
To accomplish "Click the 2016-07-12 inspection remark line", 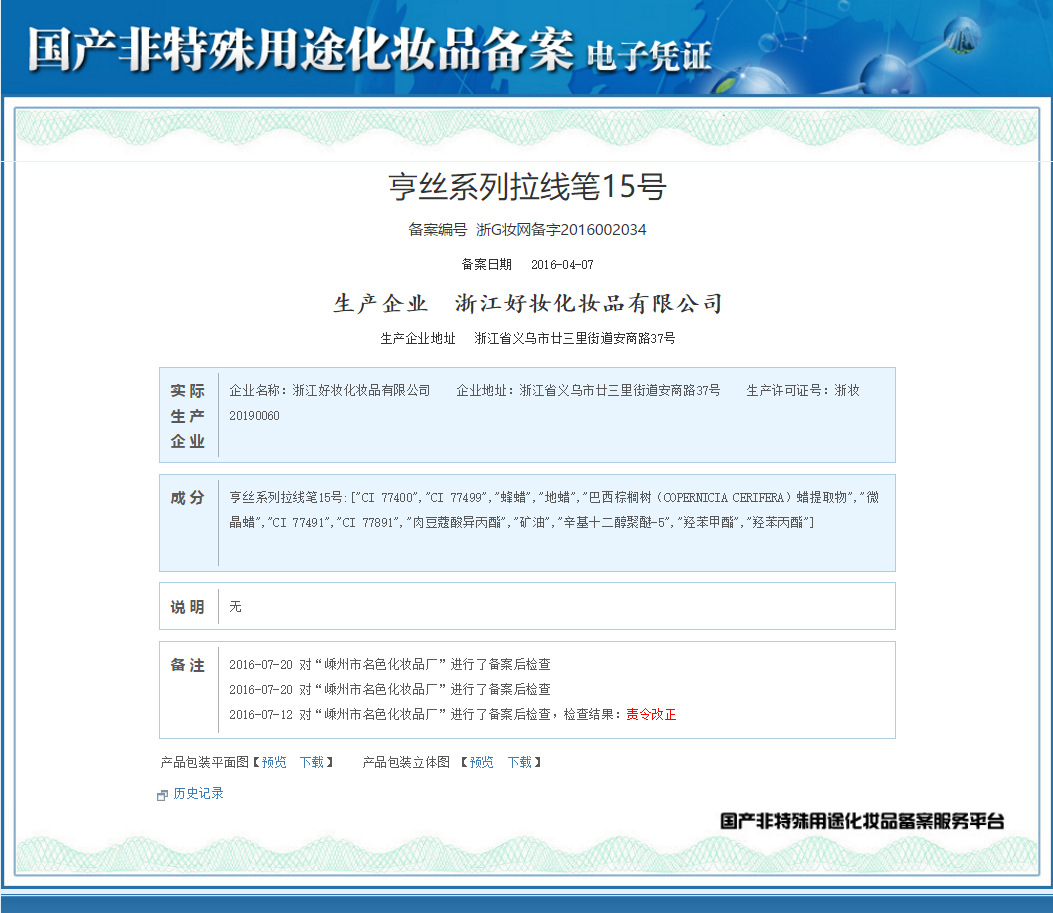I will [x=453, y=714].
